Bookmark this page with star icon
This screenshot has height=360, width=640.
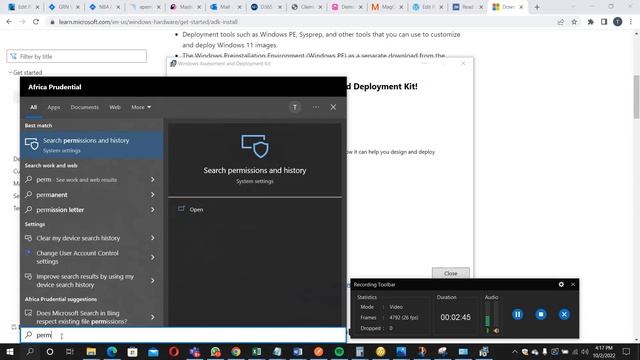574,22
